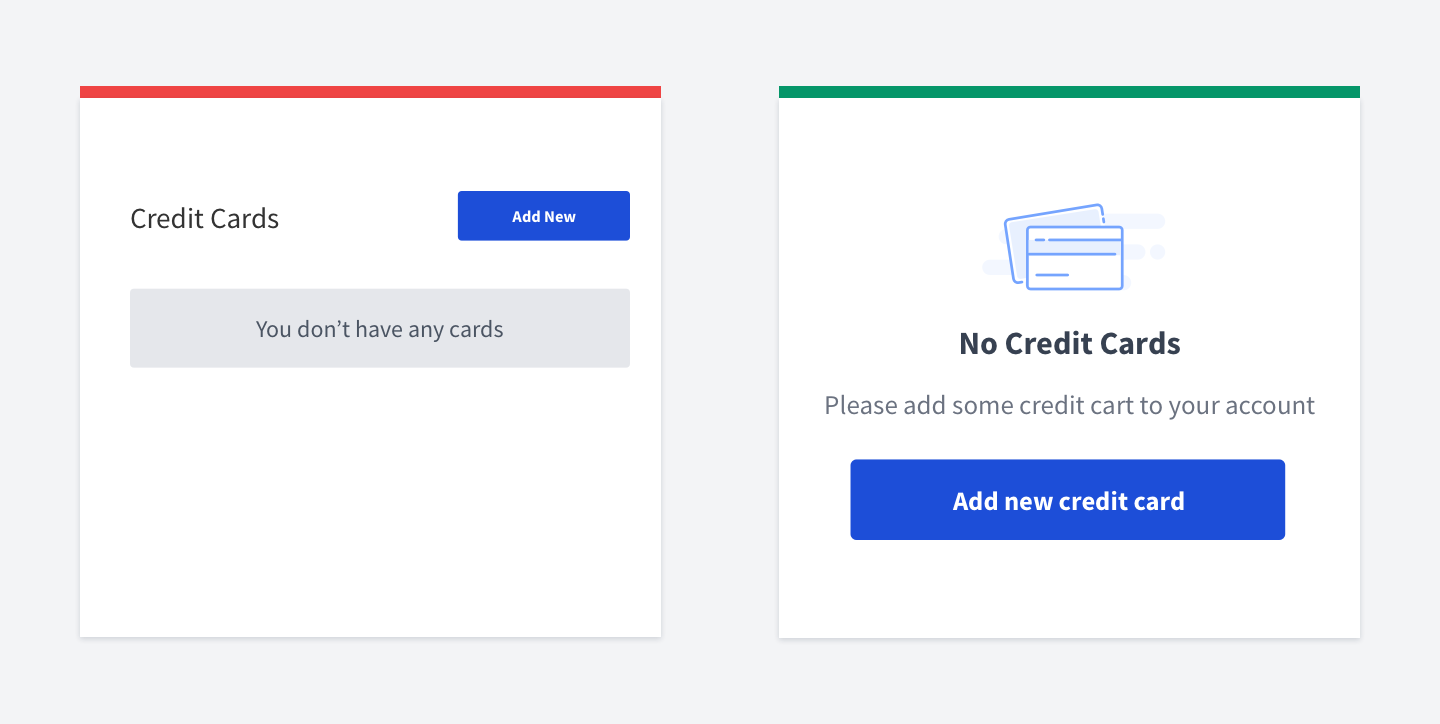The height and width of the screenshot is (724, 1440).
Task: Click the front credit card illustration icon
Action: tap(1075, 258)
